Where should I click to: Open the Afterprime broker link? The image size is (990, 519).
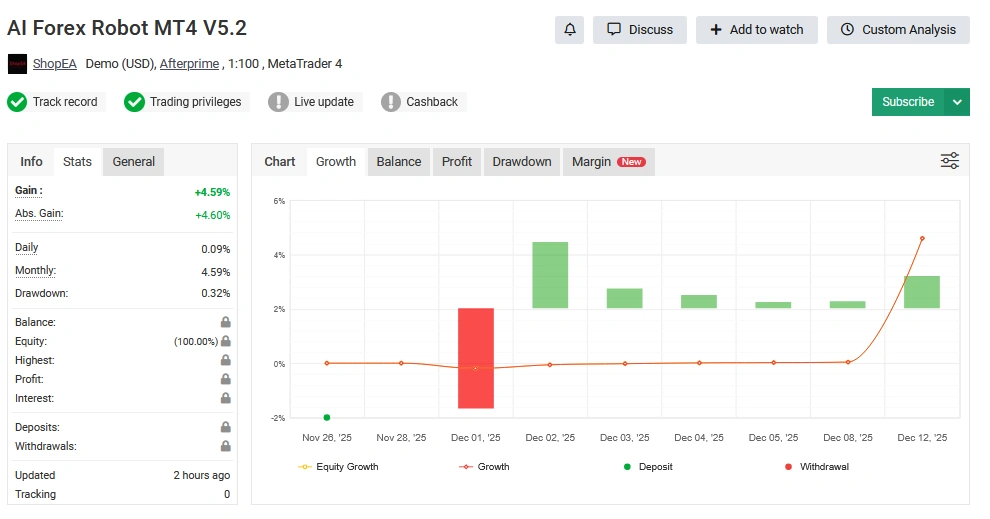(189, 64)
